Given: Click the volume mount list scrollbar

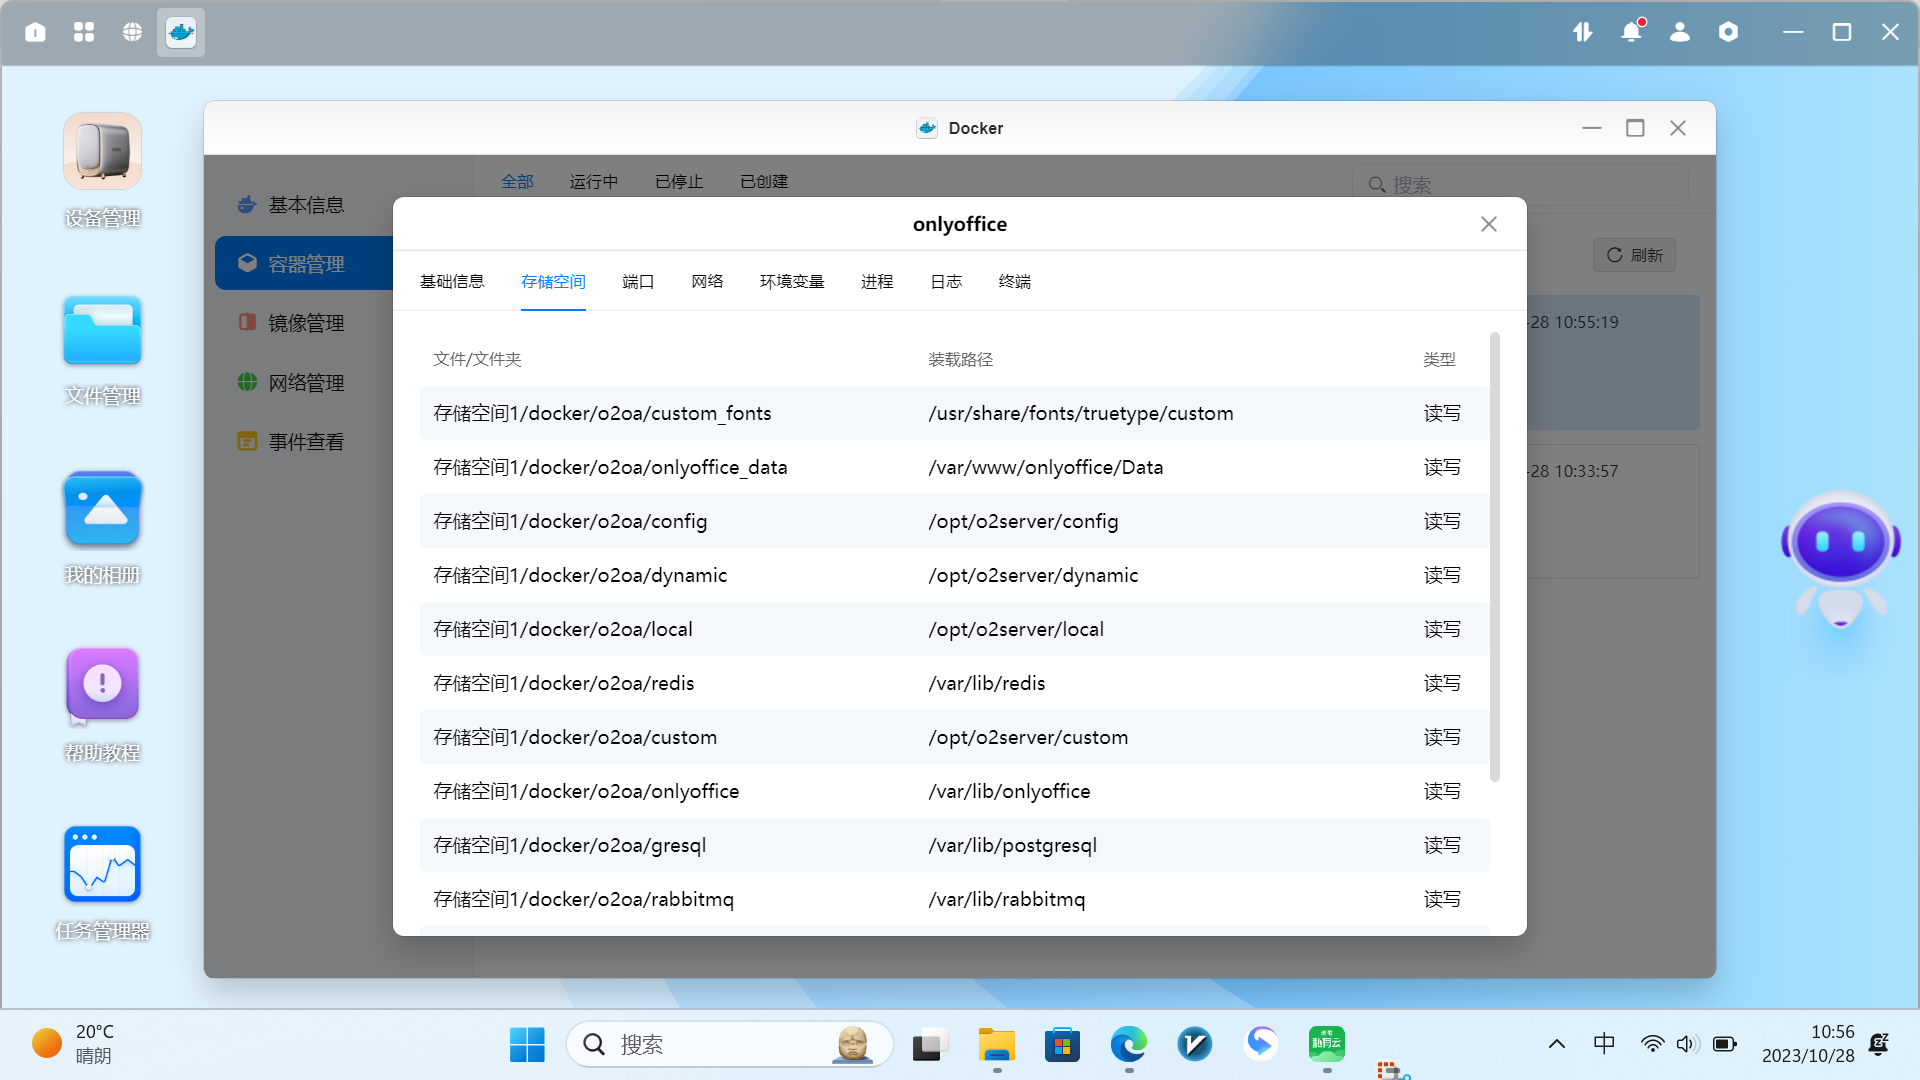Looking at the screenshot, I should 1495,556.
